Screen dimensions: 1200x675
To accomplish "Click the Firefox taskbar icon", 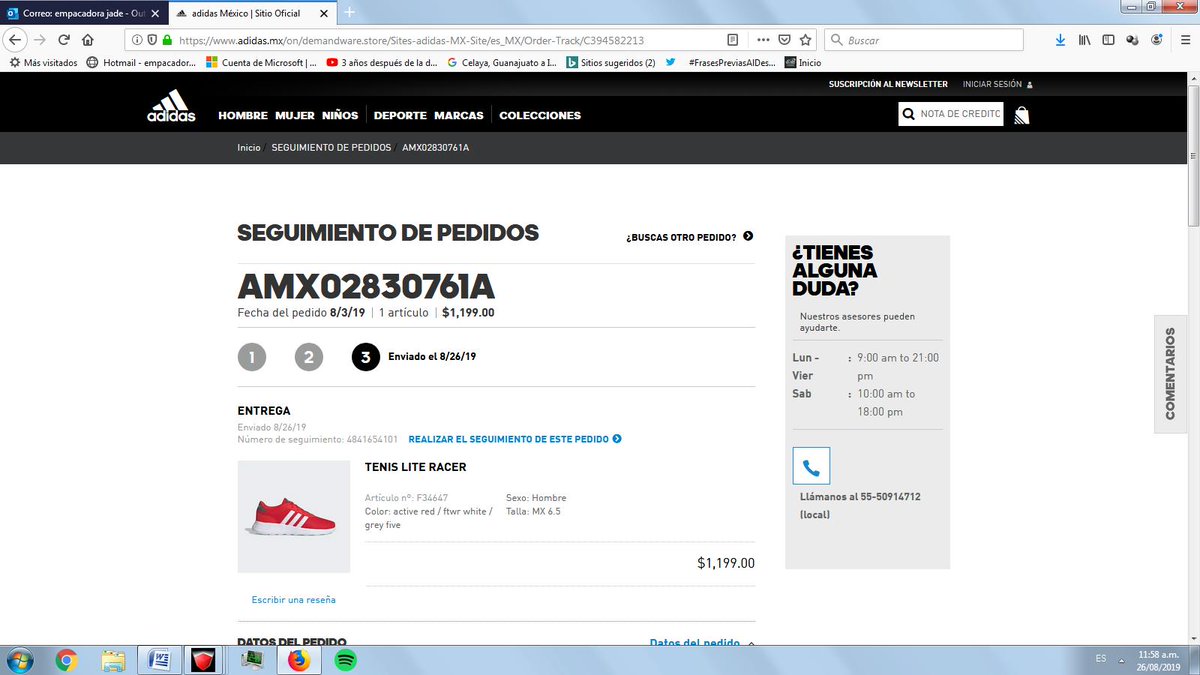I will point(299,660).
